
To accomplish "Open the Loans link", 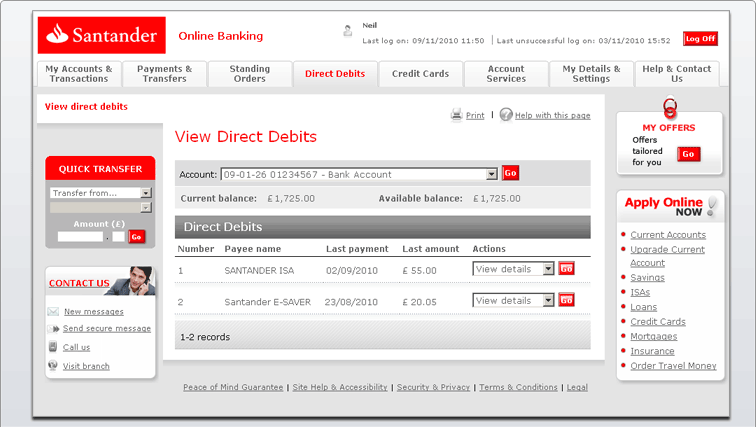I will tap(644, 307).
